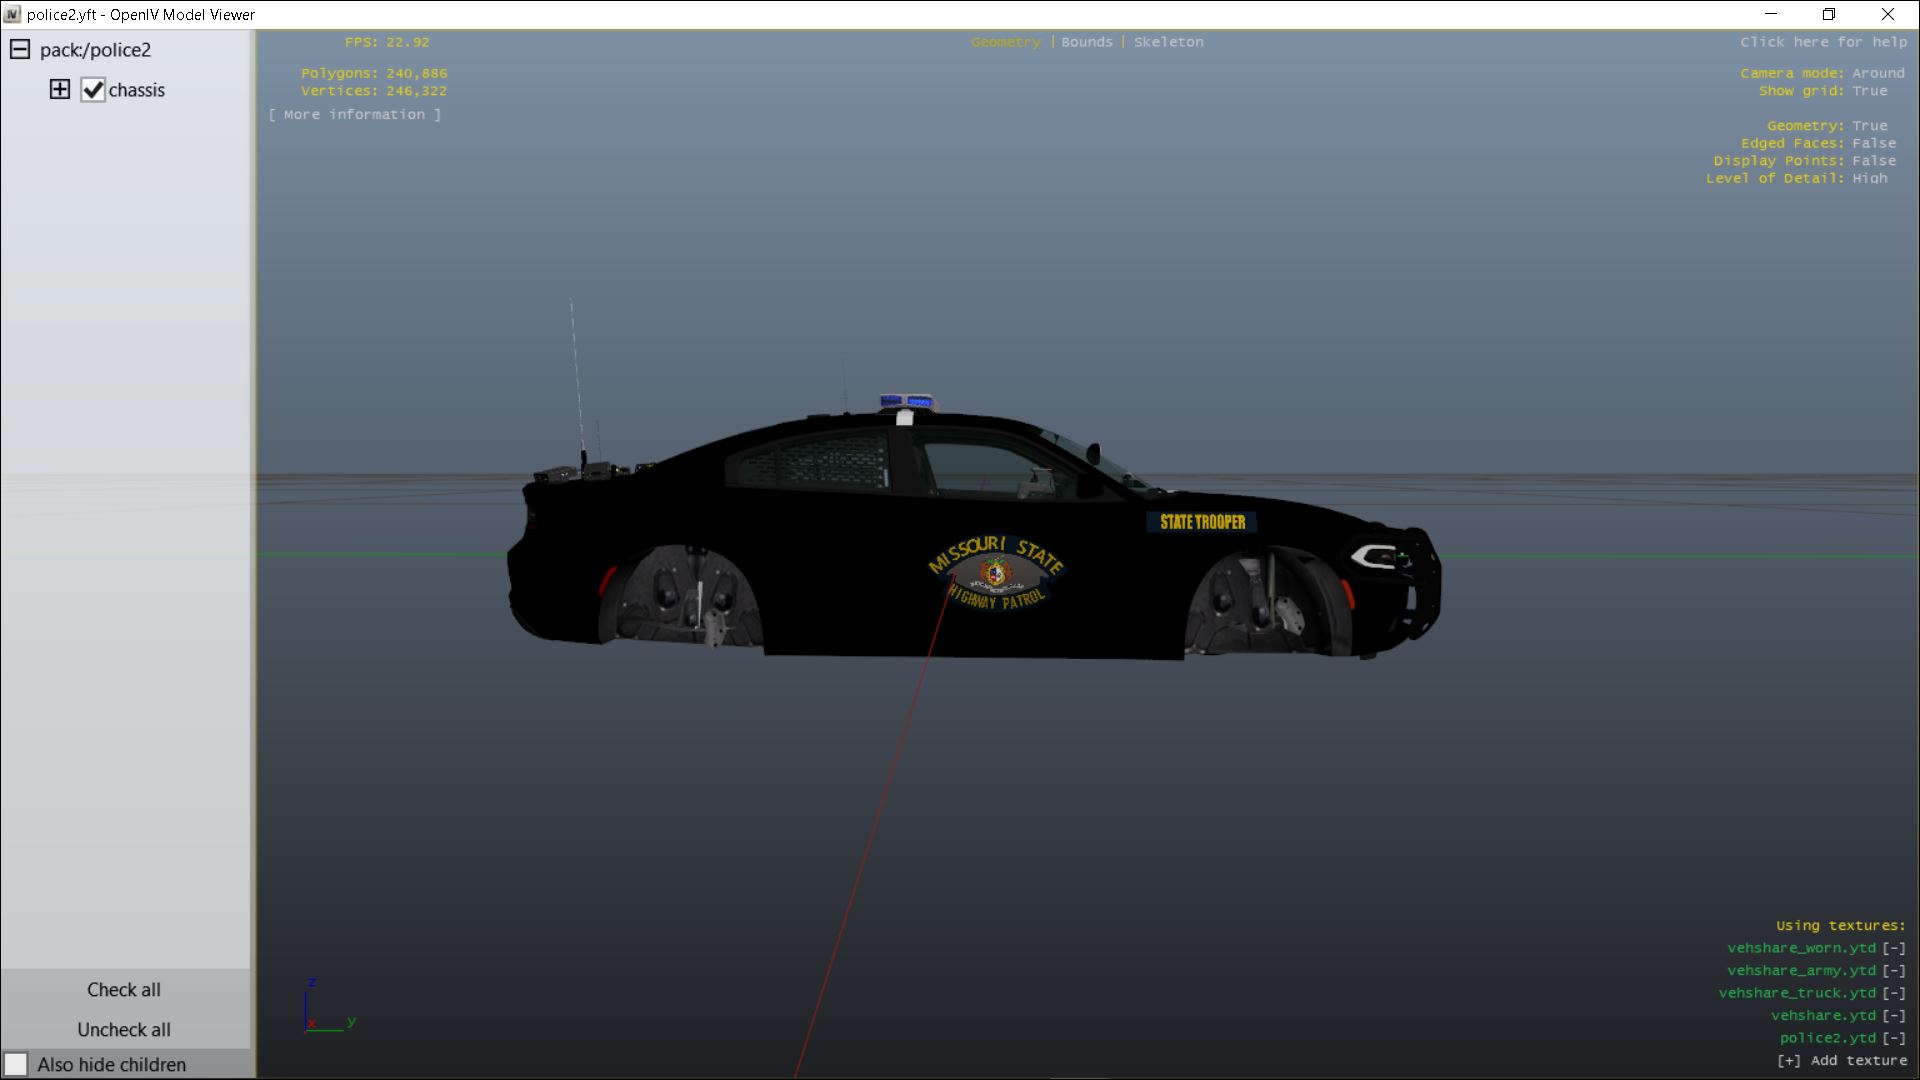This screenshot has width=1920, height=1080.
Task: Uncheck the chassis visibility checkbox
Action: (x=93, y=90)
